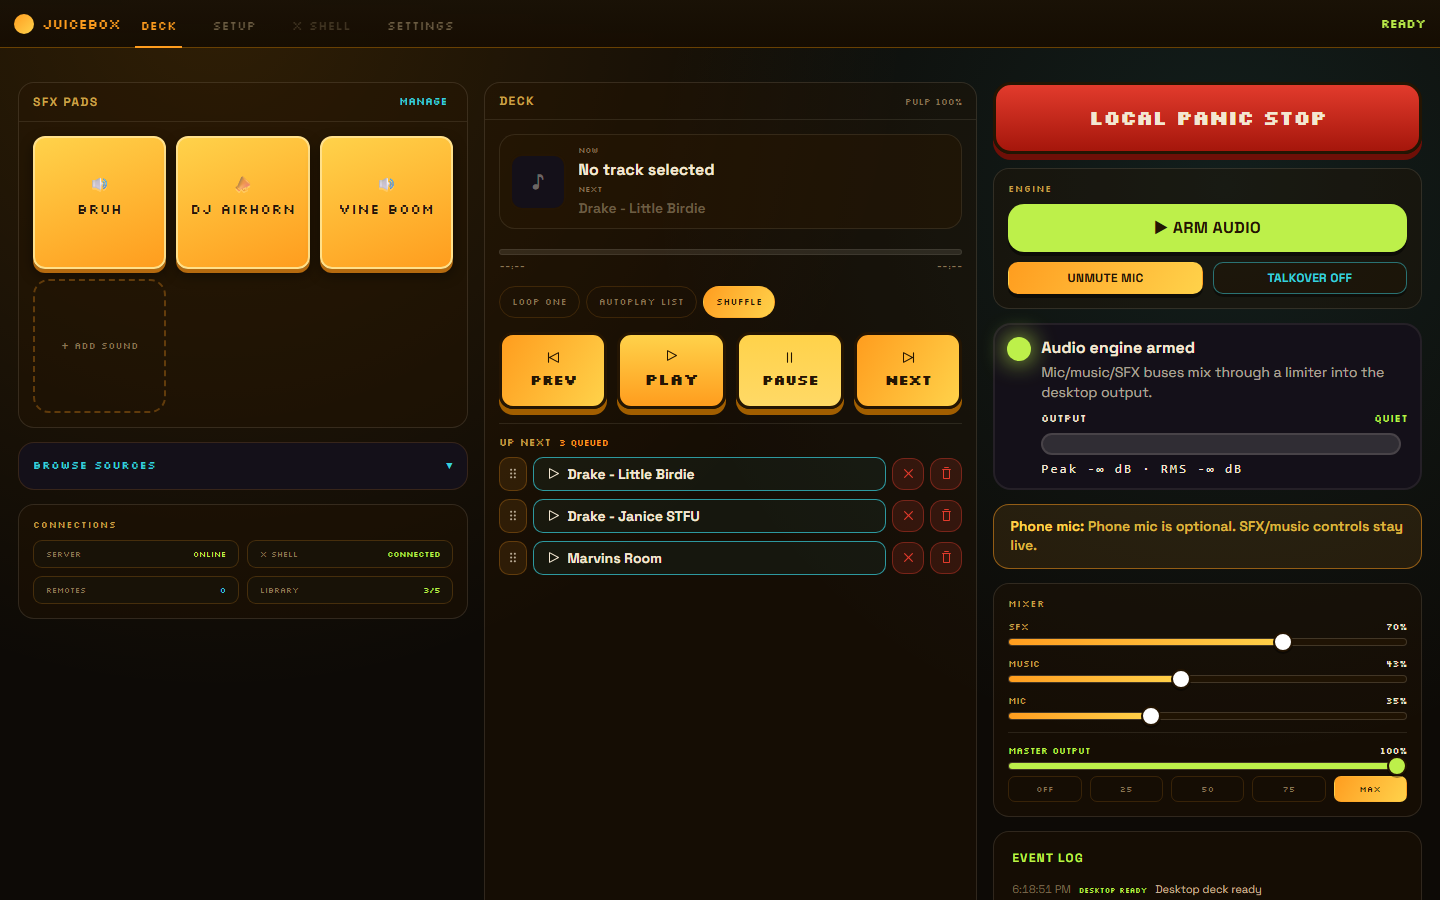Play Marvins Room from queue
Viewport: 1440px width, 900px height.
tap(709, 558)
